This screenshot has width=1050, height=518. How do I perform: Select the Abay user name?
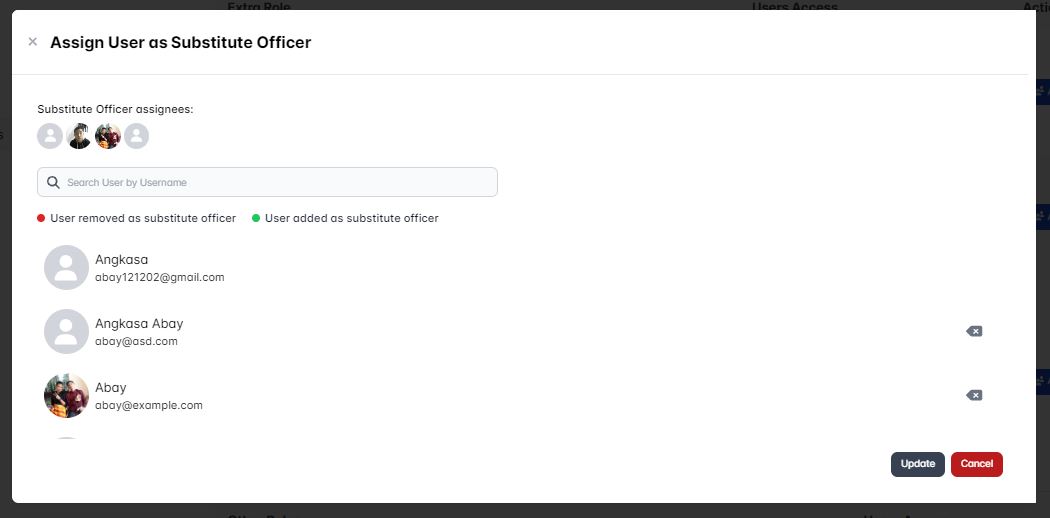(110, 387)
